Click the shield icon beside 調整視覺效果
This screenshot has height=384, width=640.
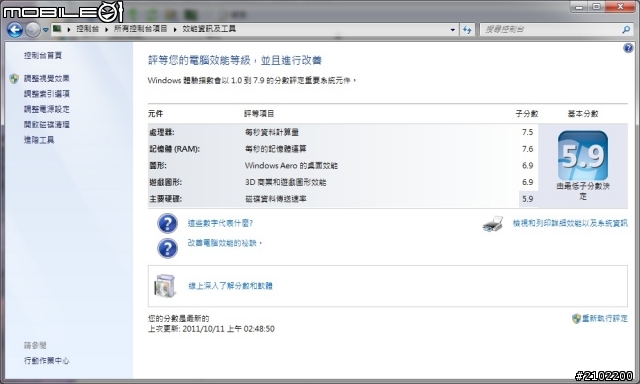pyautogui.click(x=14, y=78)
